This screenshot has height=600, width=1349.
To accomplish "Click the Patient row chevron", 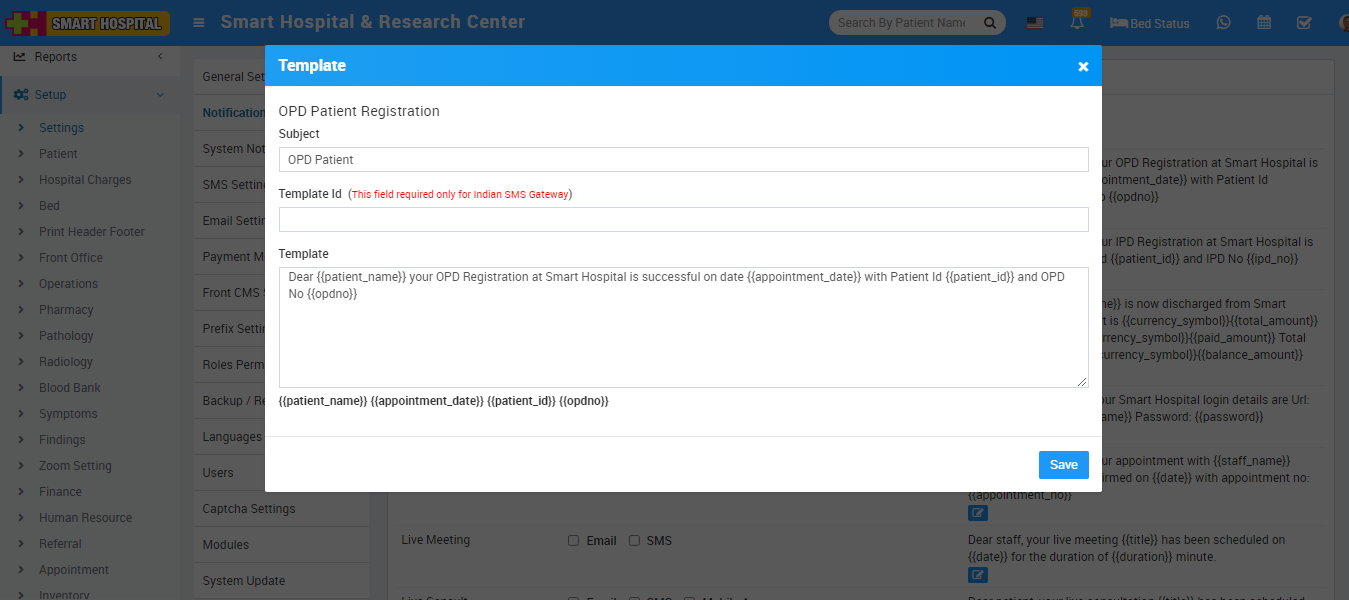I will click(21, 154).
